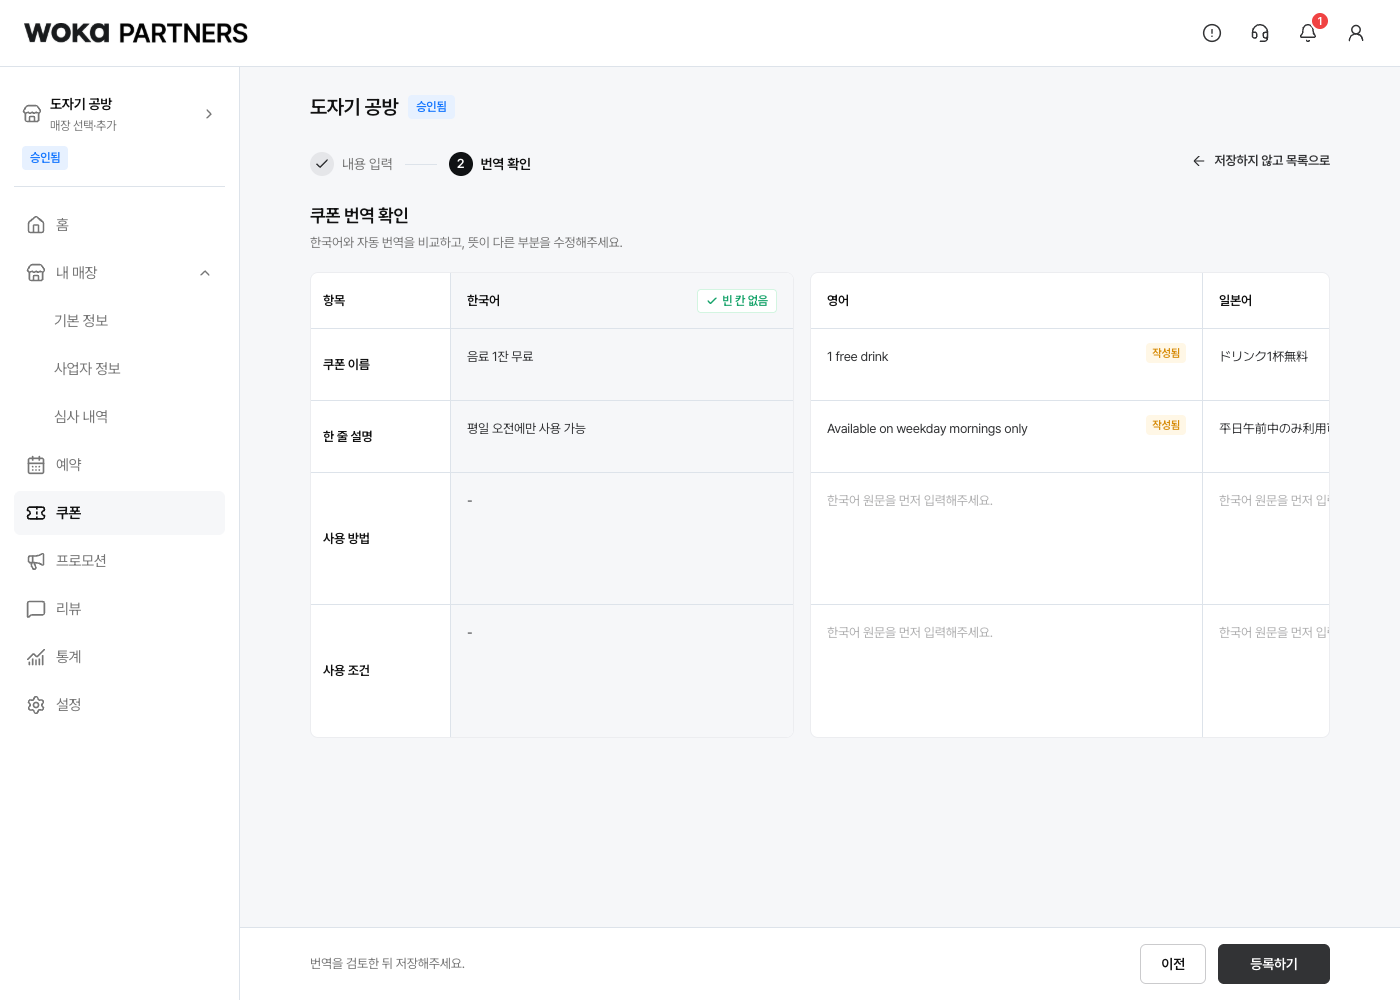1400x1000 pixels.
Task: Click Korean text 평일 오전에만 사용 가능
Action: tap(526, 429)
